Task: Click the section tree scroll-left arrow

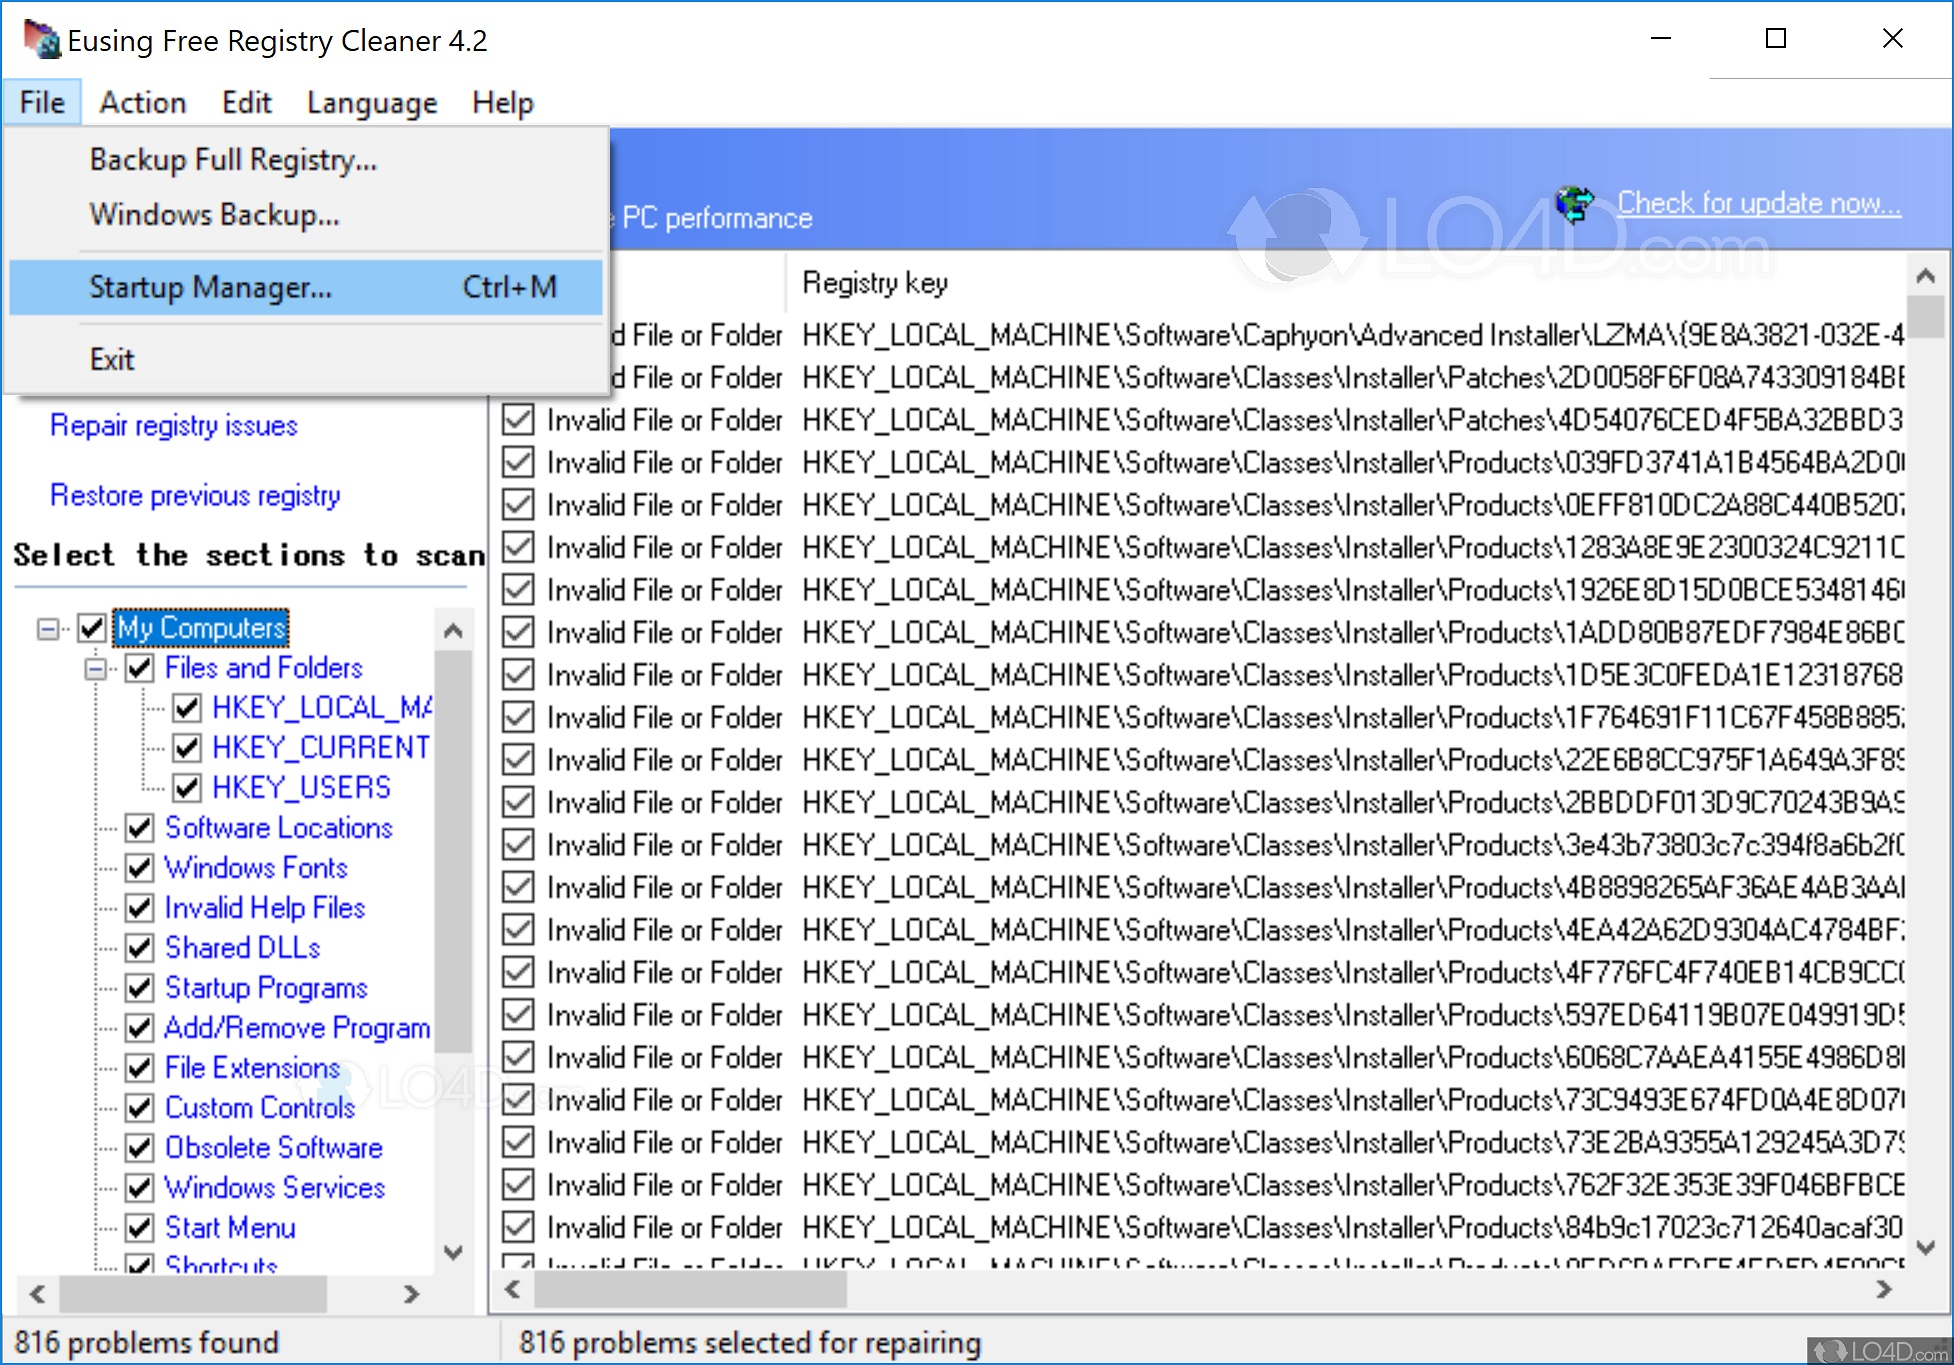Action: (x=38, y=1294)
